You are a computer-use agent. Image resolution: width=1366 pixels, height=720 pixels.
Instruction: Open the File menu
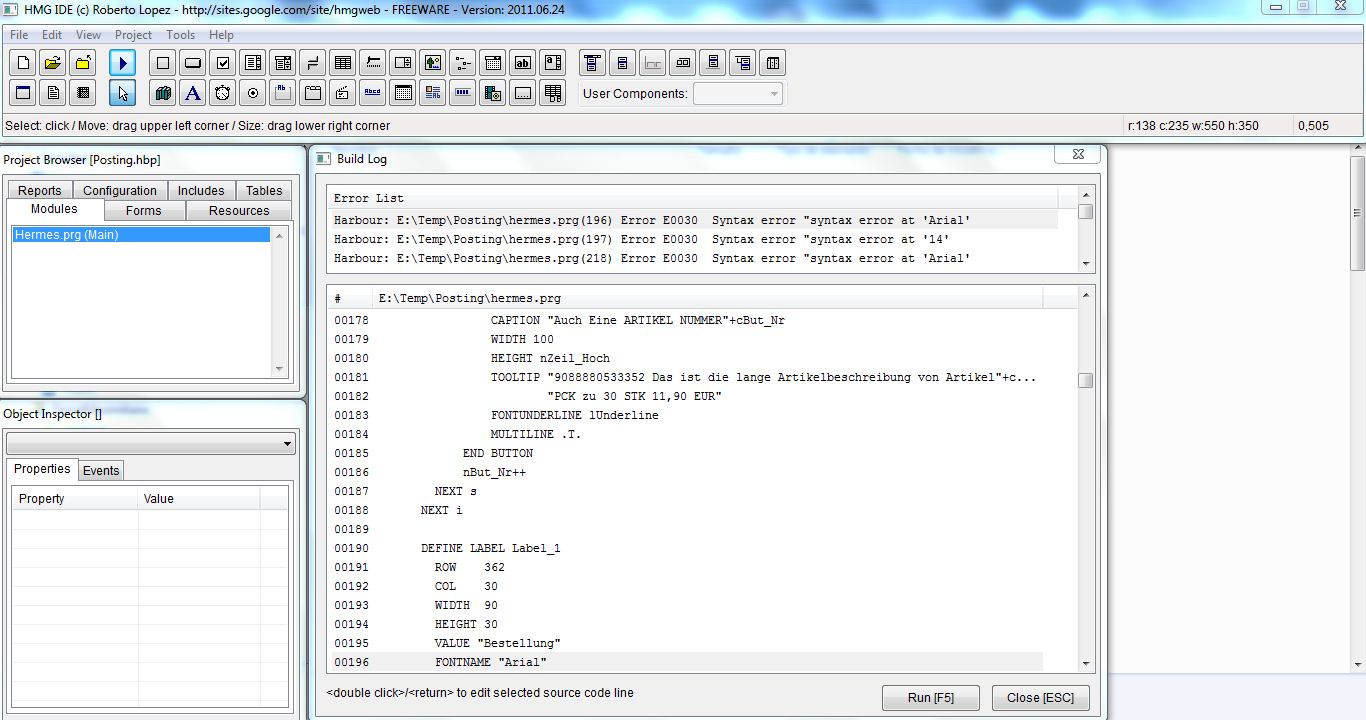pos(19,35)
